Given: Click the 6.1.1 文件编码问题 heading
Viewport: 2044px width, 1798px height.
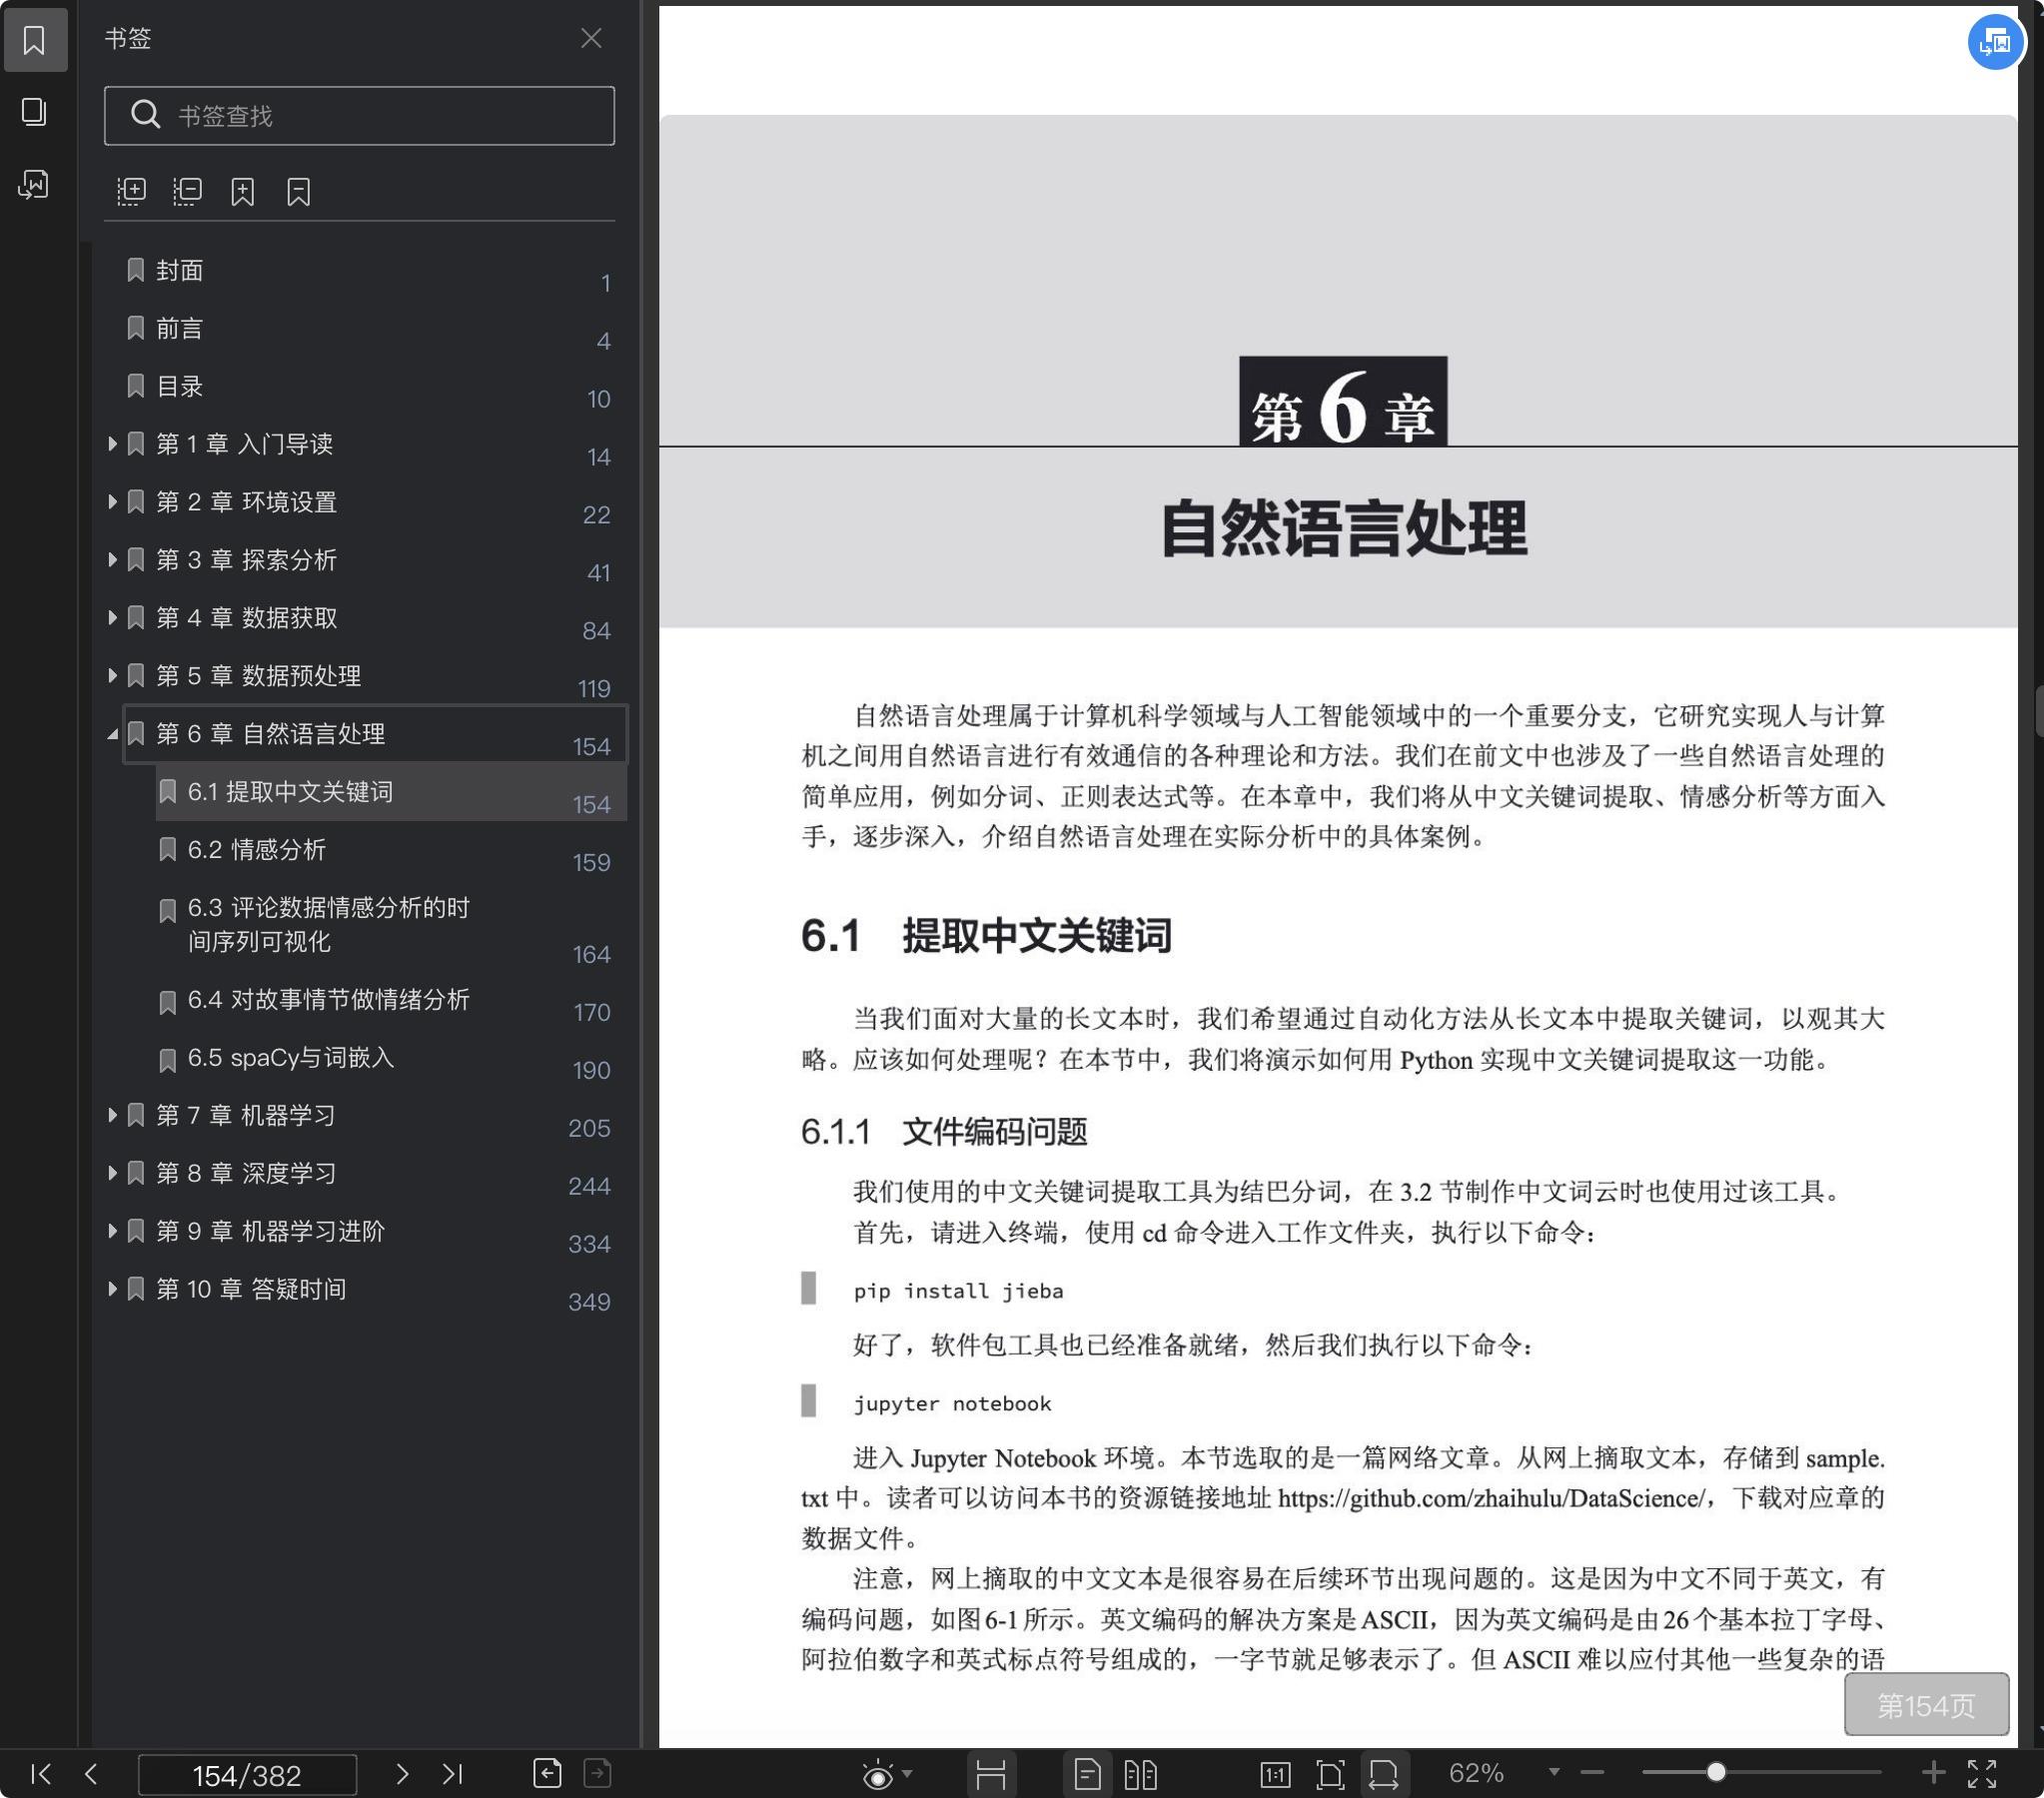Looking at the screenshot, I should (x=944, y=1131).
